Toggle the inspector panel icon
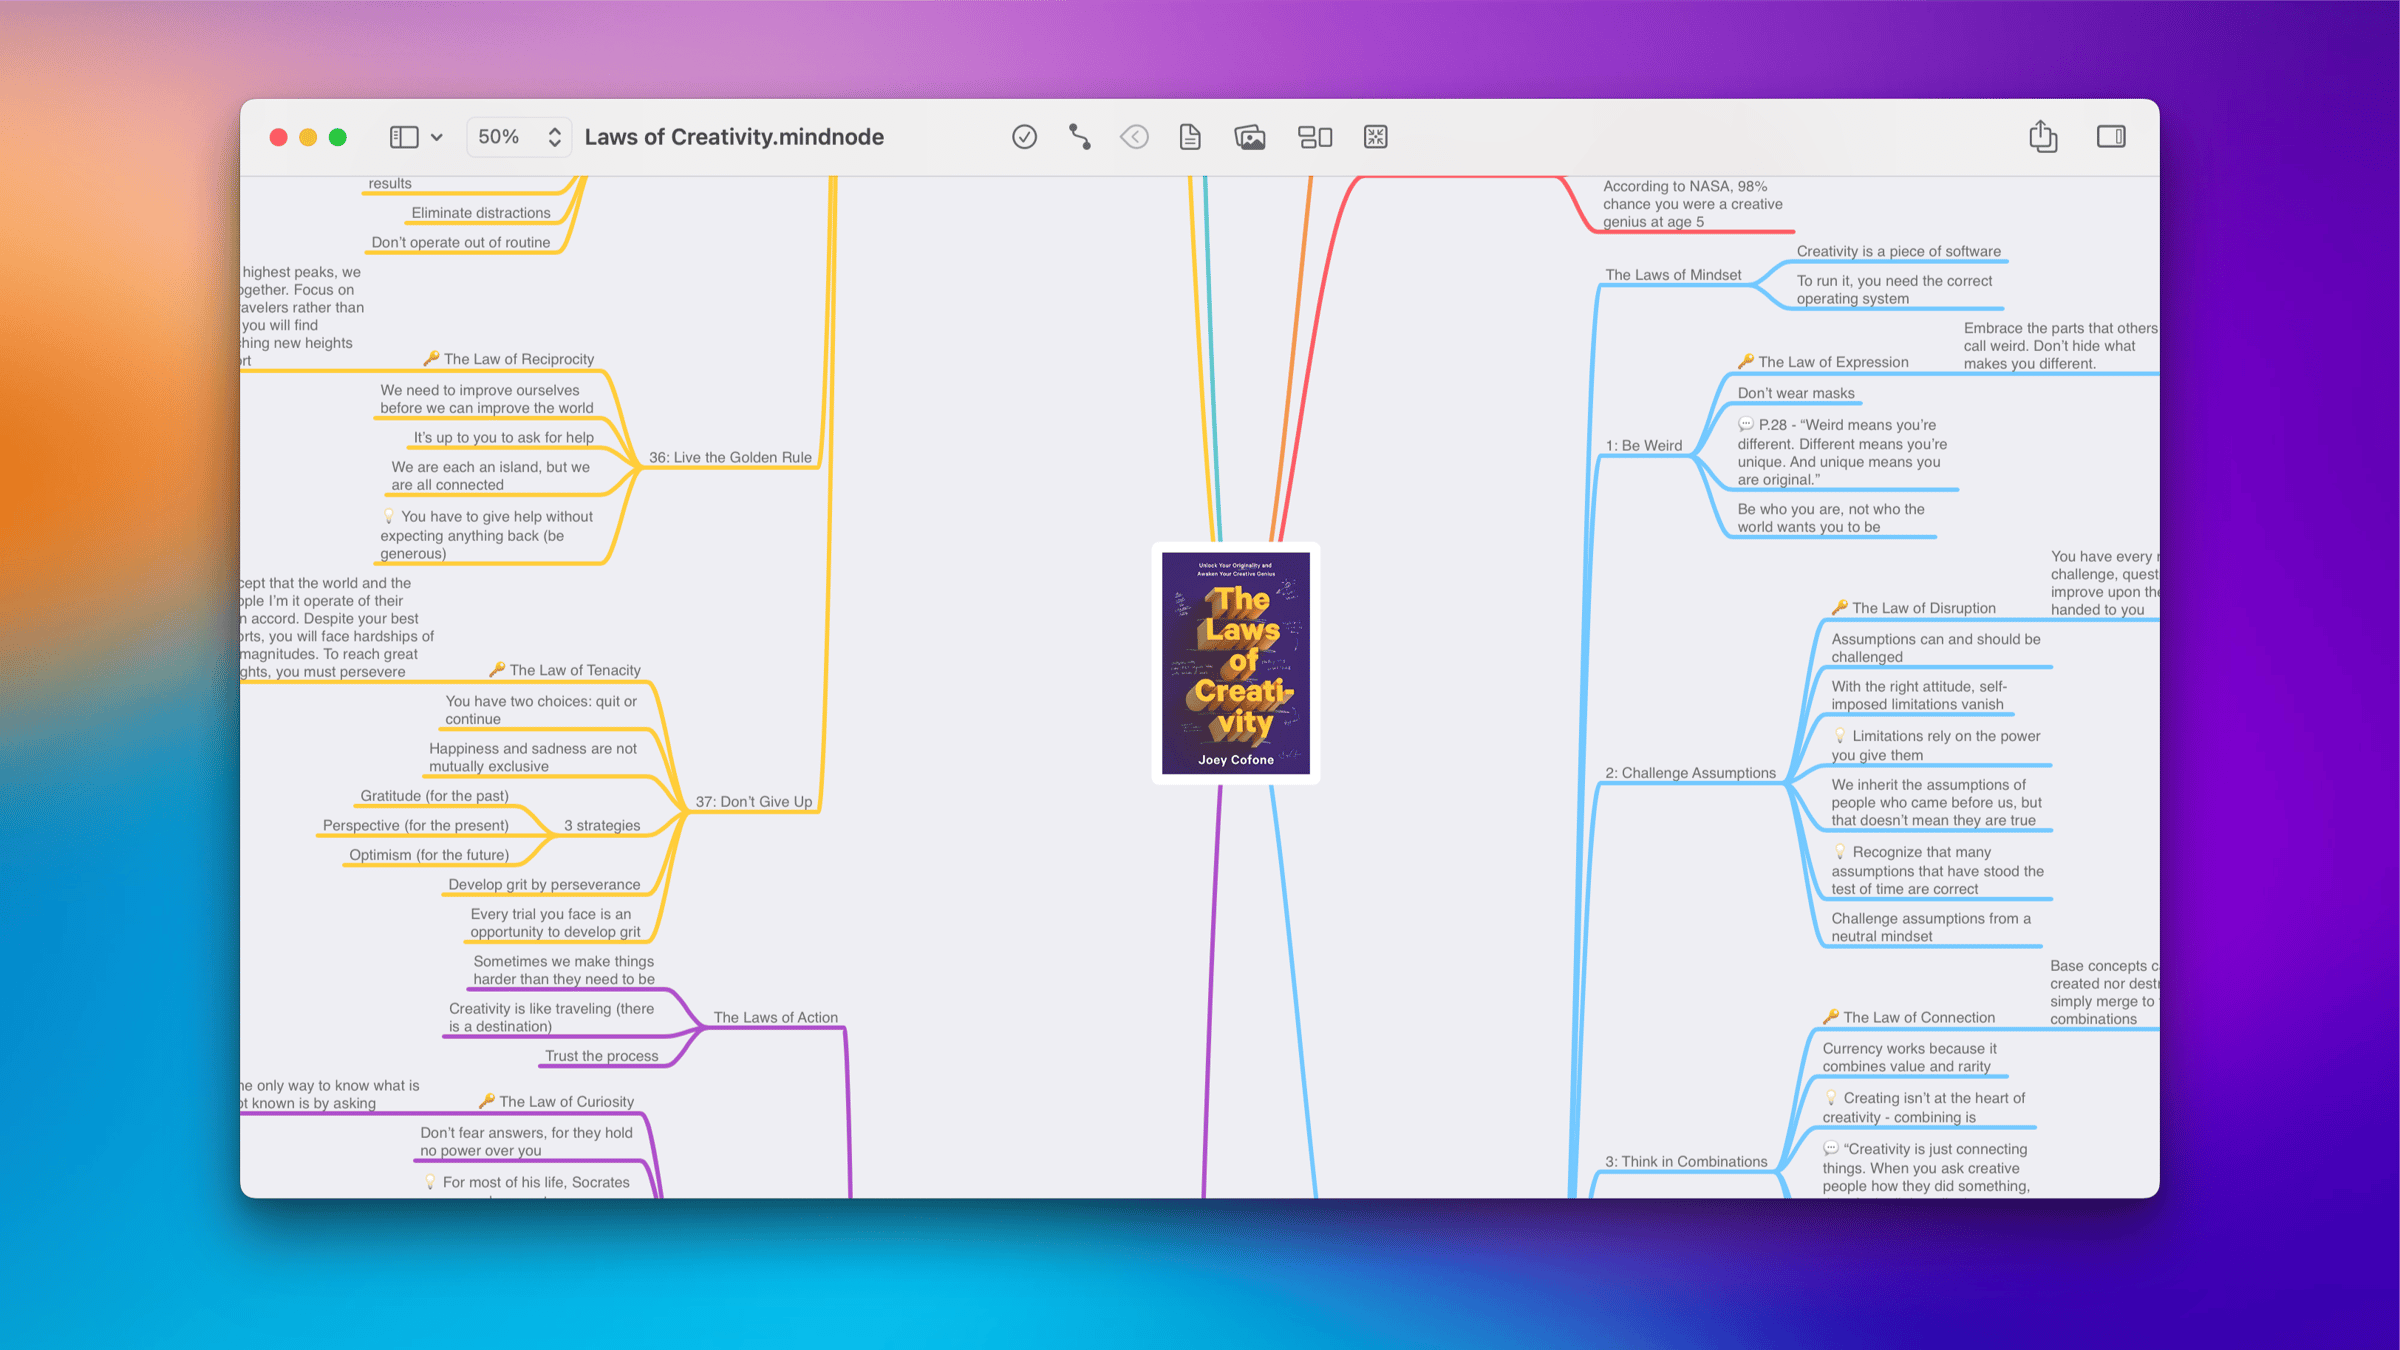This screenshot has width=2400, height=1350. 2111,137
